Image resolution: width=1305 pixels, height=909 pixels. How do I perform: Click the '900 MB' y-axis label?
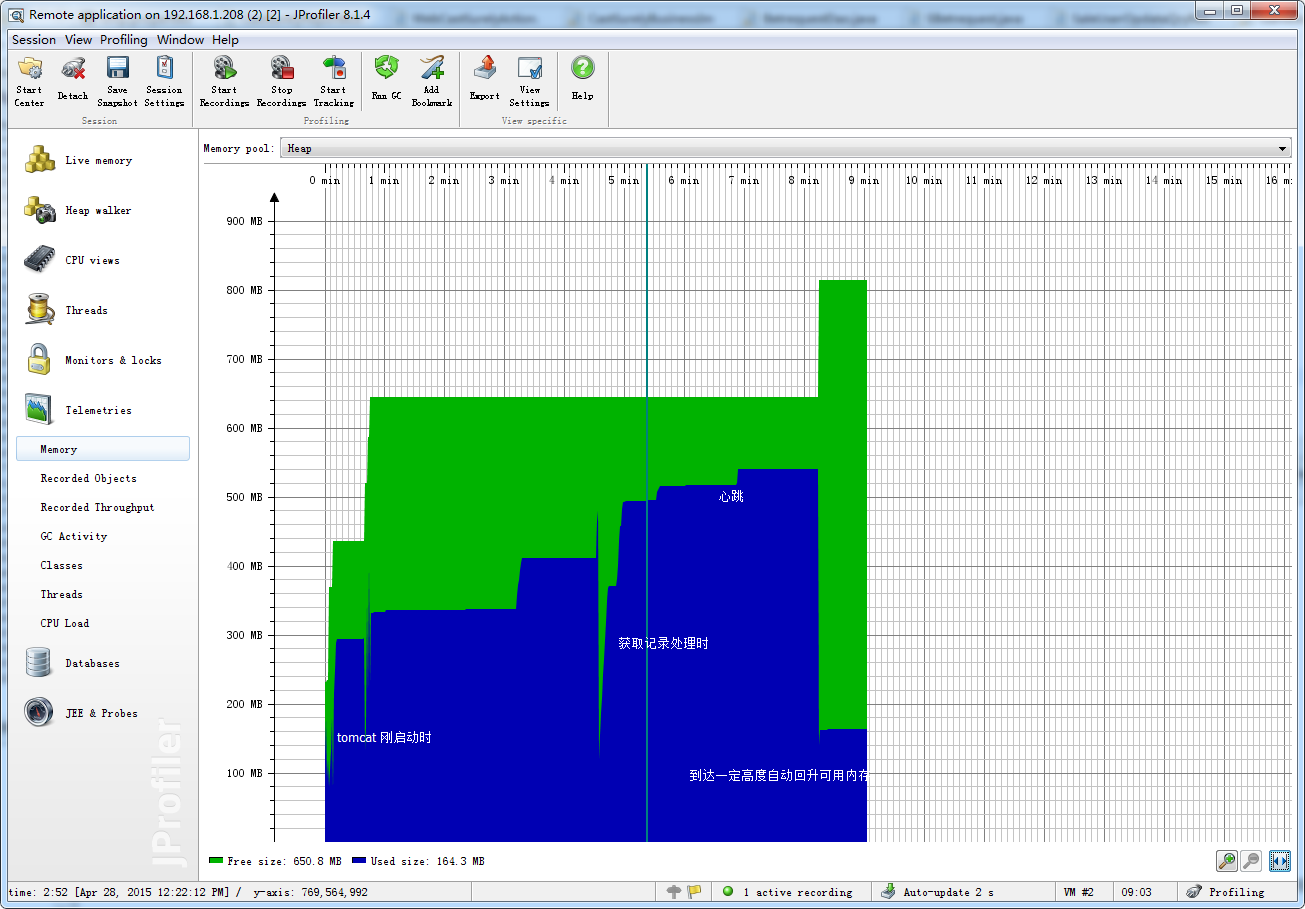tap(242, 221)
